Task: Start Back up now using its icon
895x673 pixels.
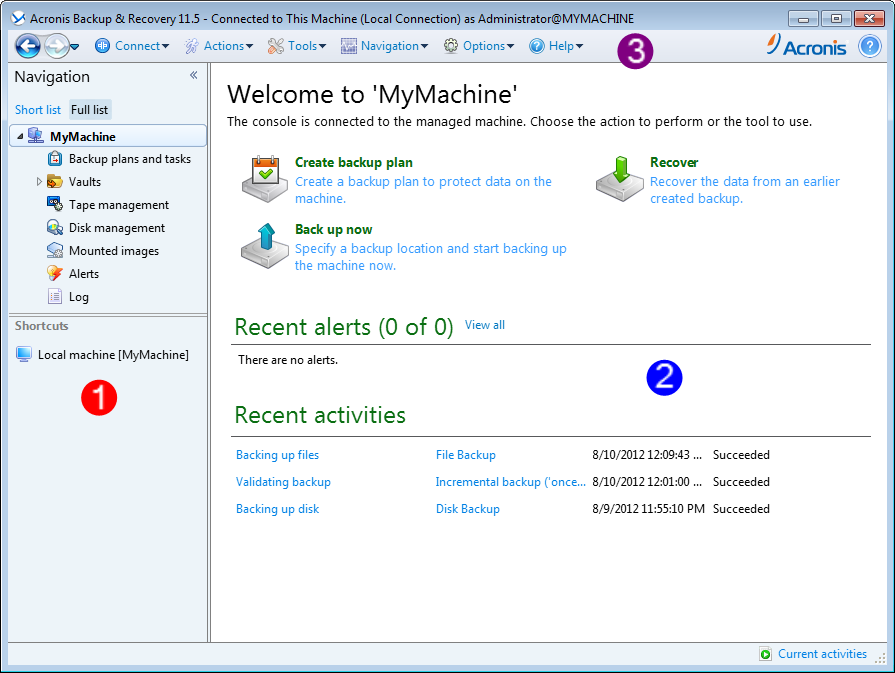Action: click(x=264, y=243)
